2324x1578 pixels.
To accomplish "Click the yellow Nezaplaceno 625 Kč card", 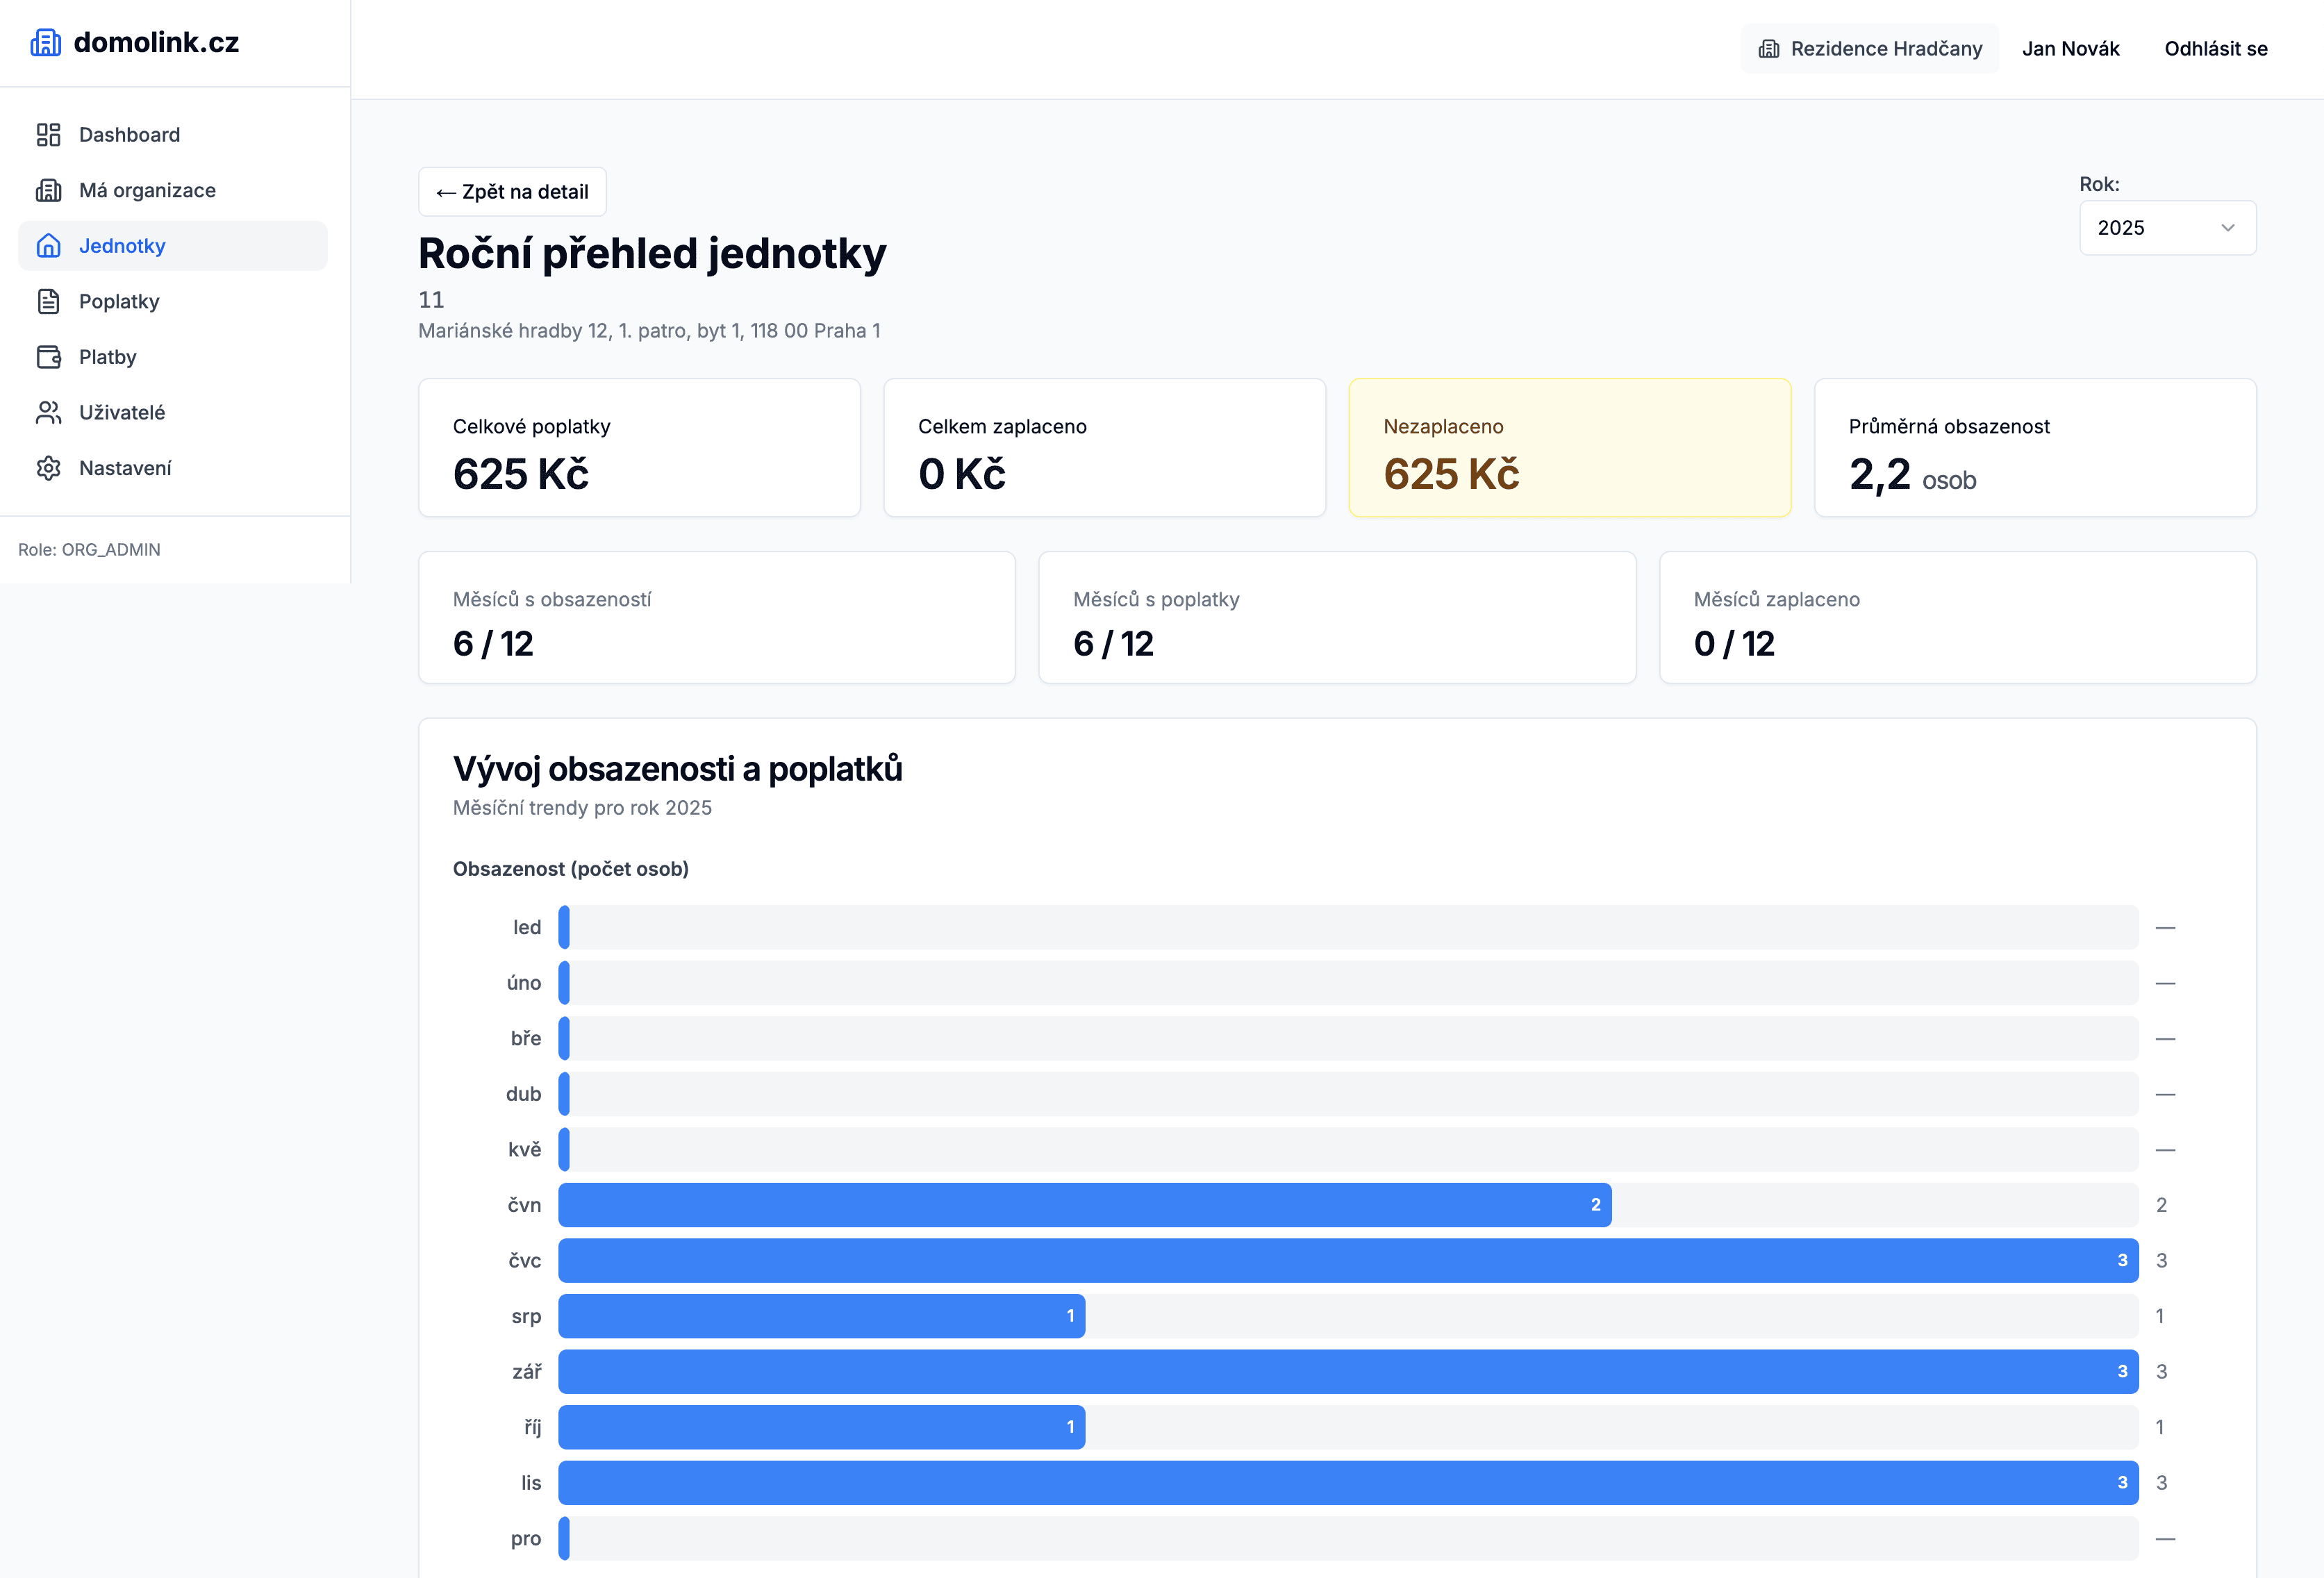I will click(1568, 447).
